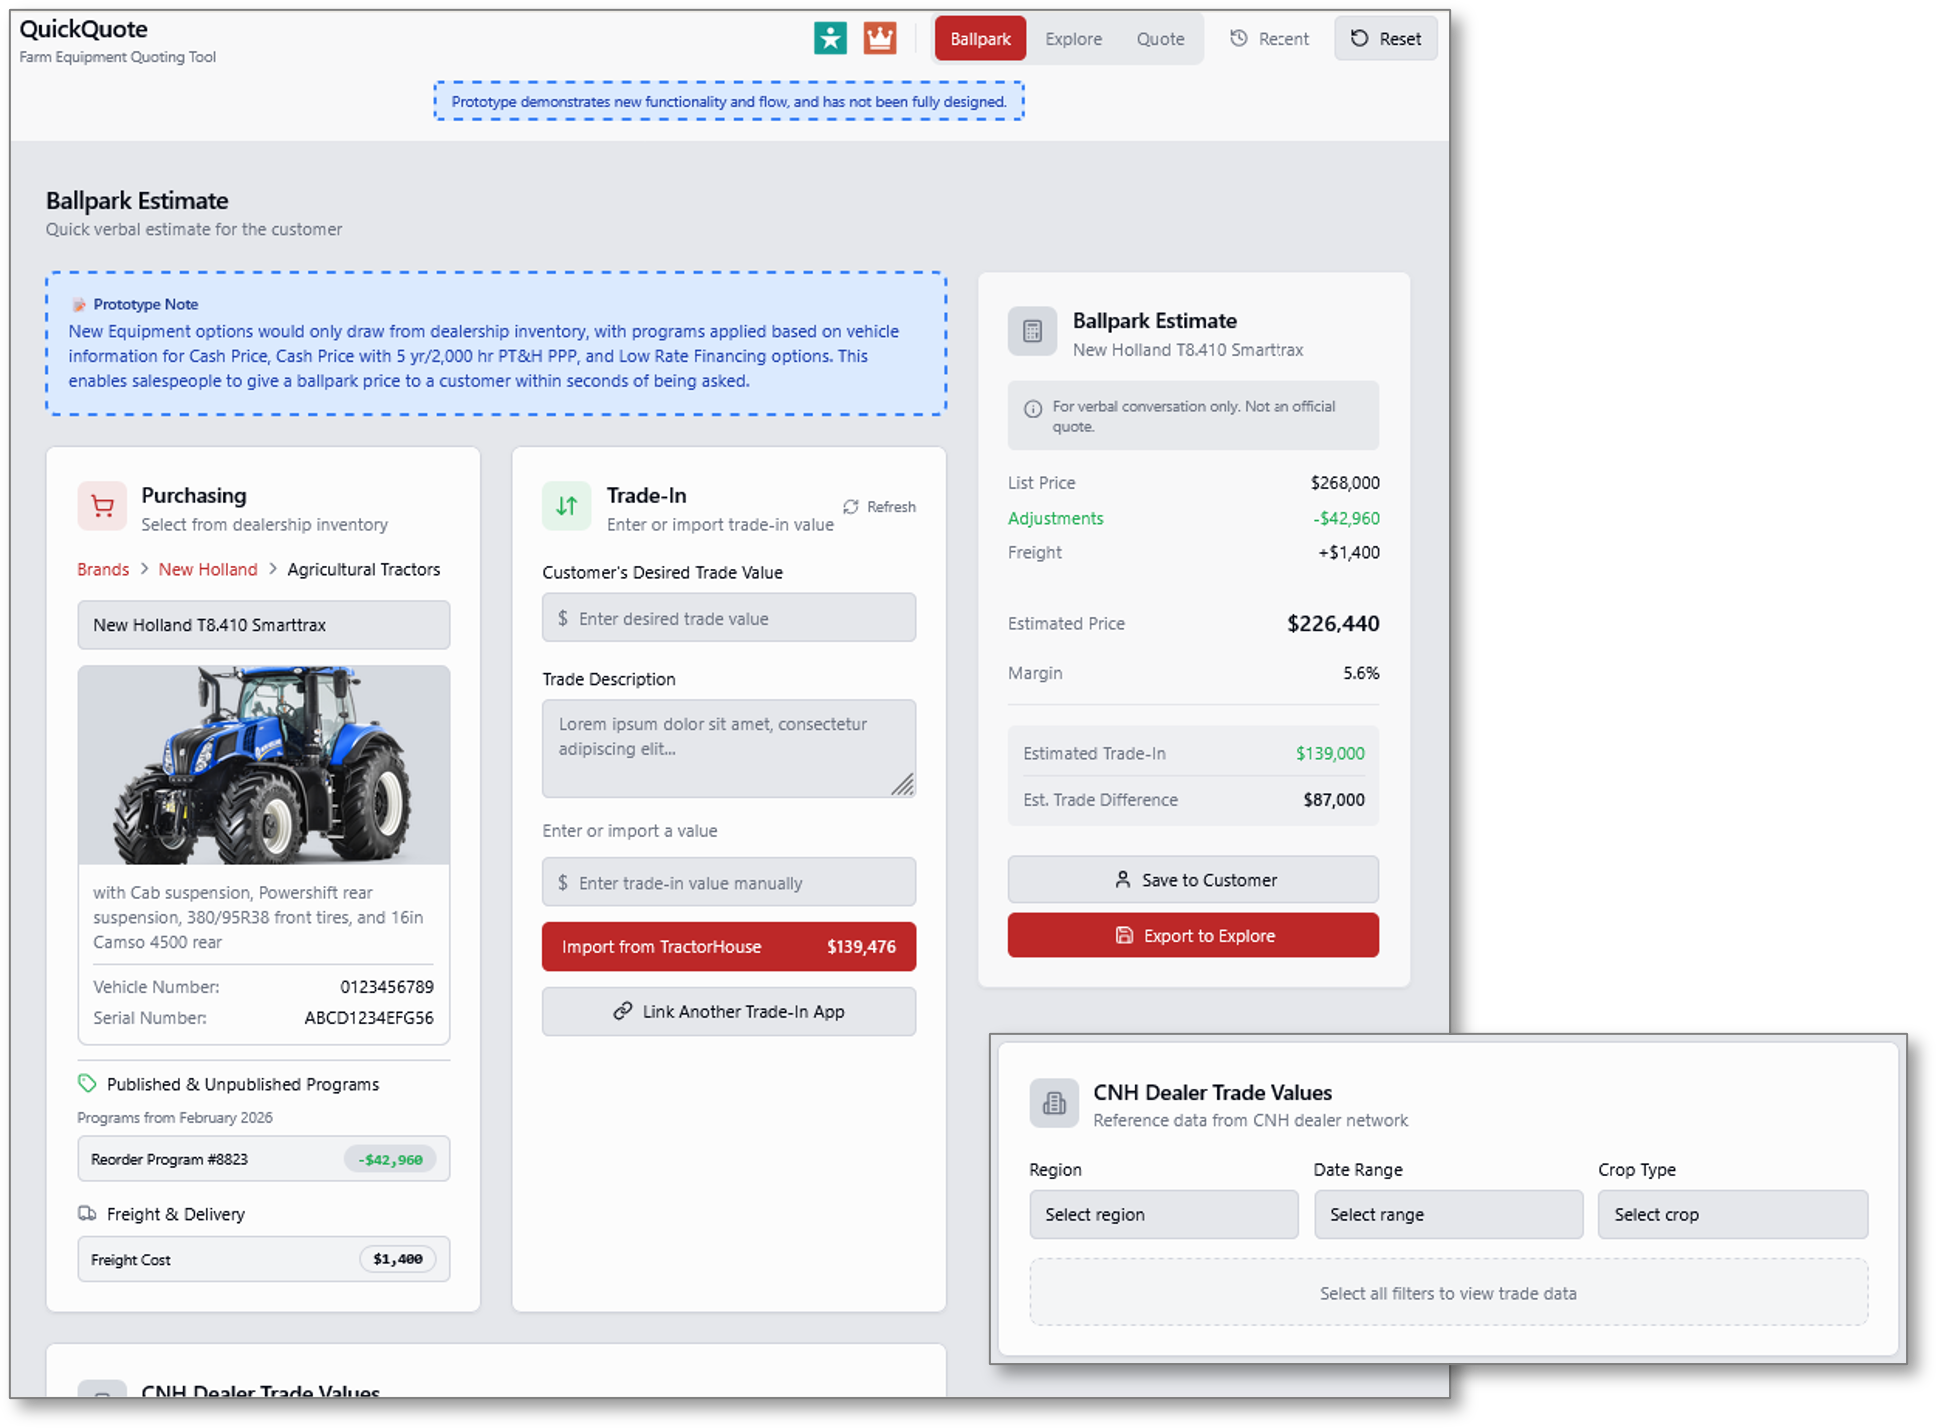
Task: Click the red shopping cart Purchasing icon
Action: (x=102, y=507)
